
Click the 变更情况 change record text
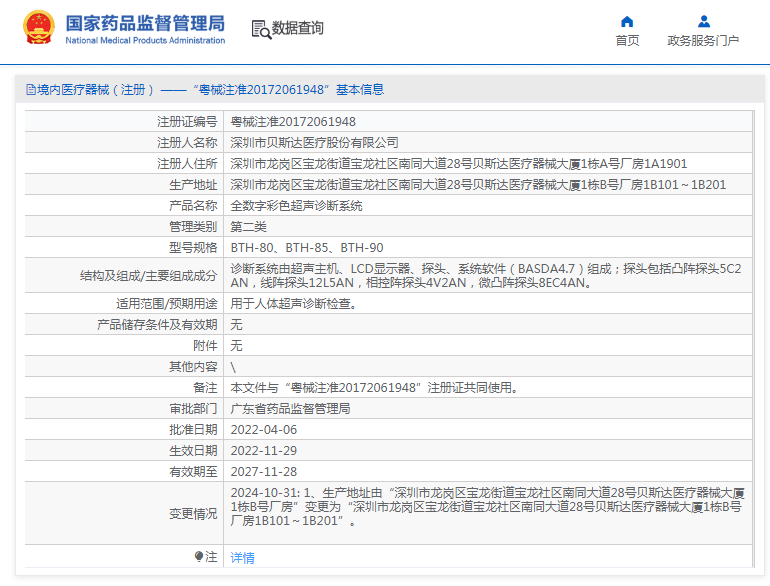[x=192, y=513]
